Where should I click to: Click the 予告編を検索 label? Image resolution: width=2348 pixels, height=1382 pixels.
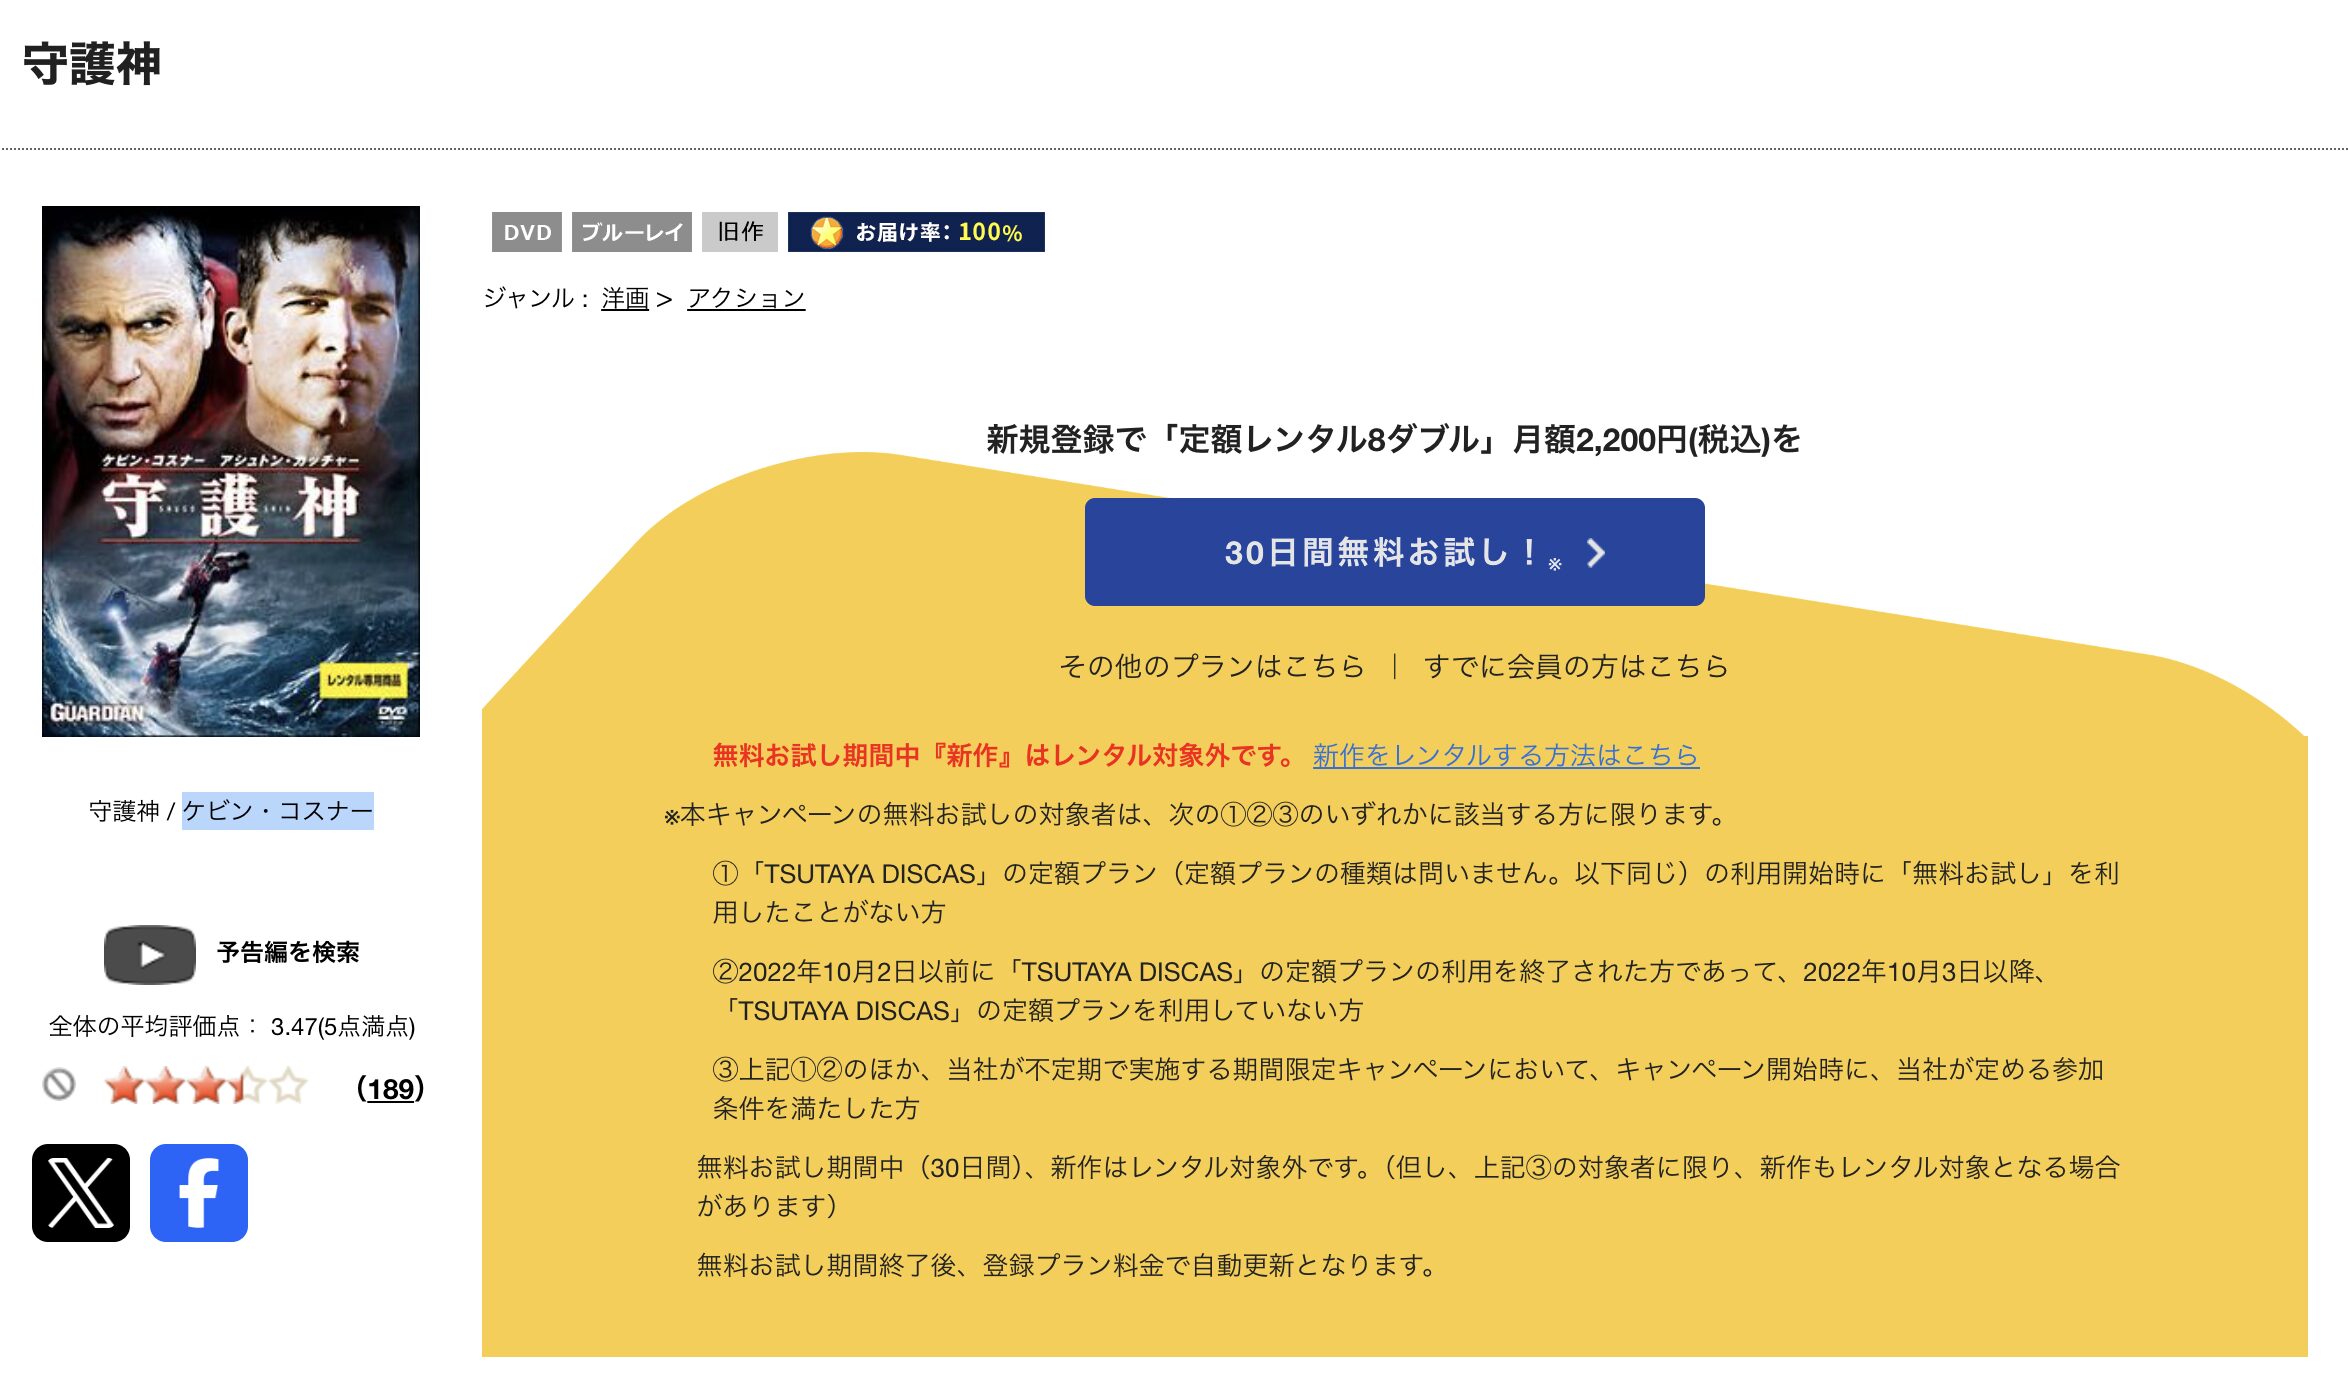288,952
